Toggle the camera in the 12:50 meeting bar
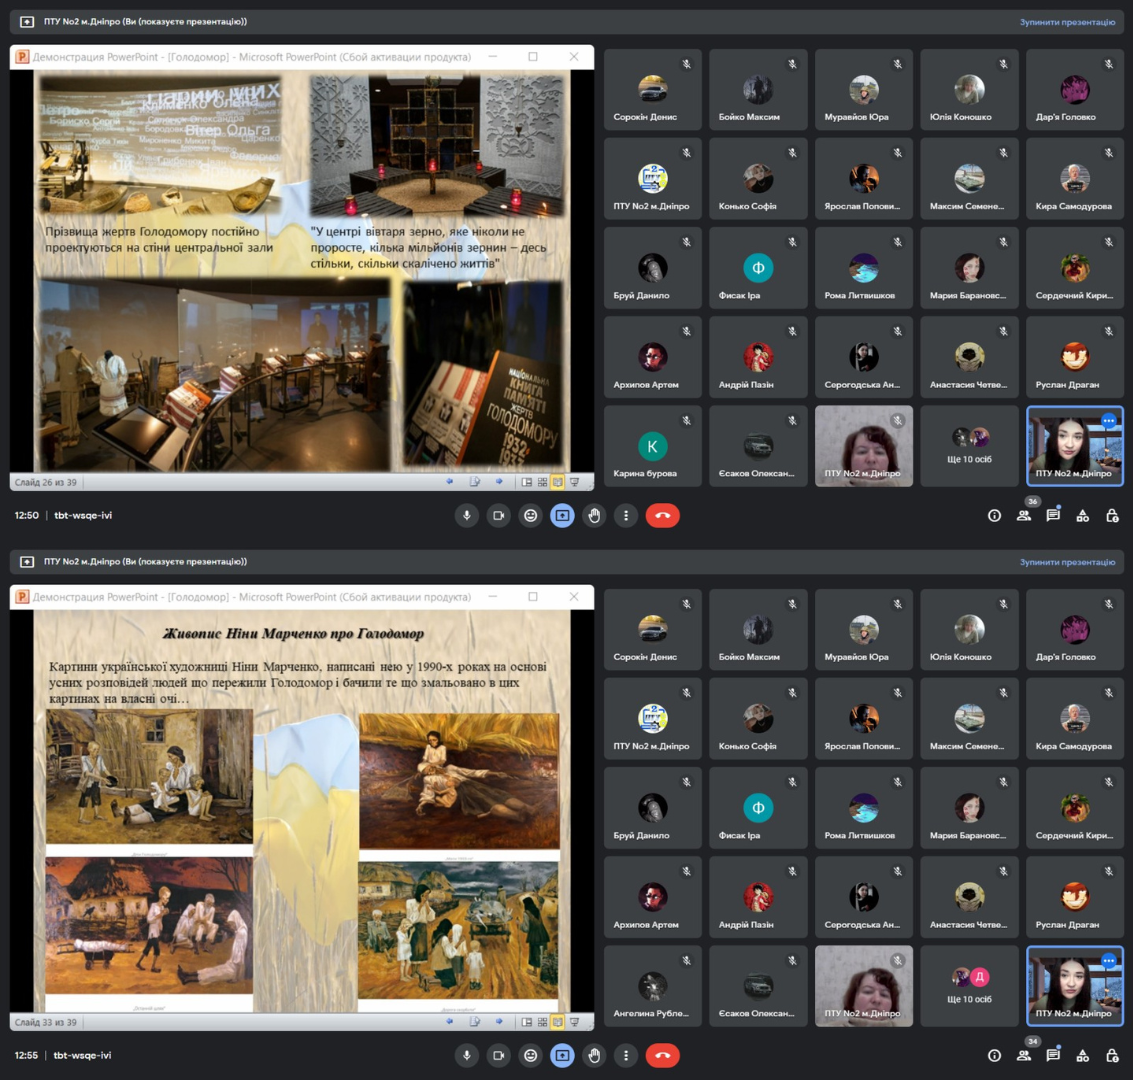The image size is (1133, 1080). 499,516
